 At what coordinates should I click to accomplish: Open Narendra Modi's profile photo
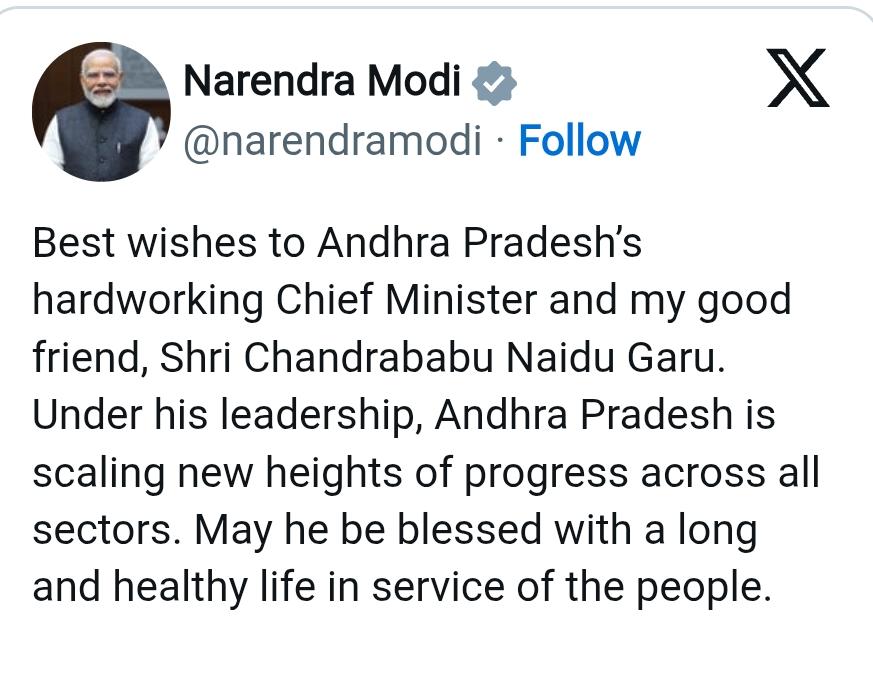(x=100, y=111)
